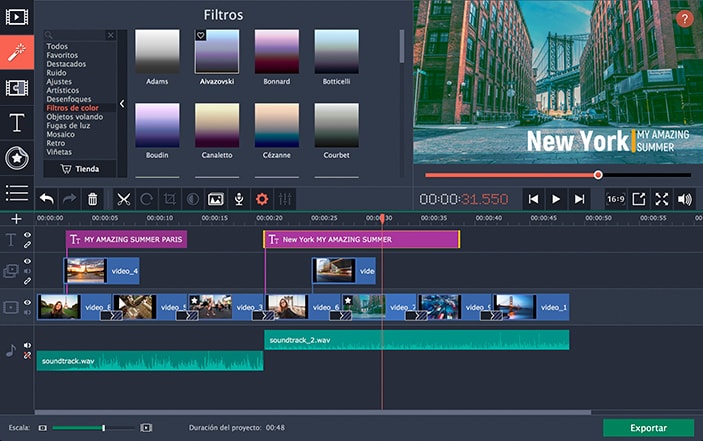Mute the audio track

tap(27, 346)
